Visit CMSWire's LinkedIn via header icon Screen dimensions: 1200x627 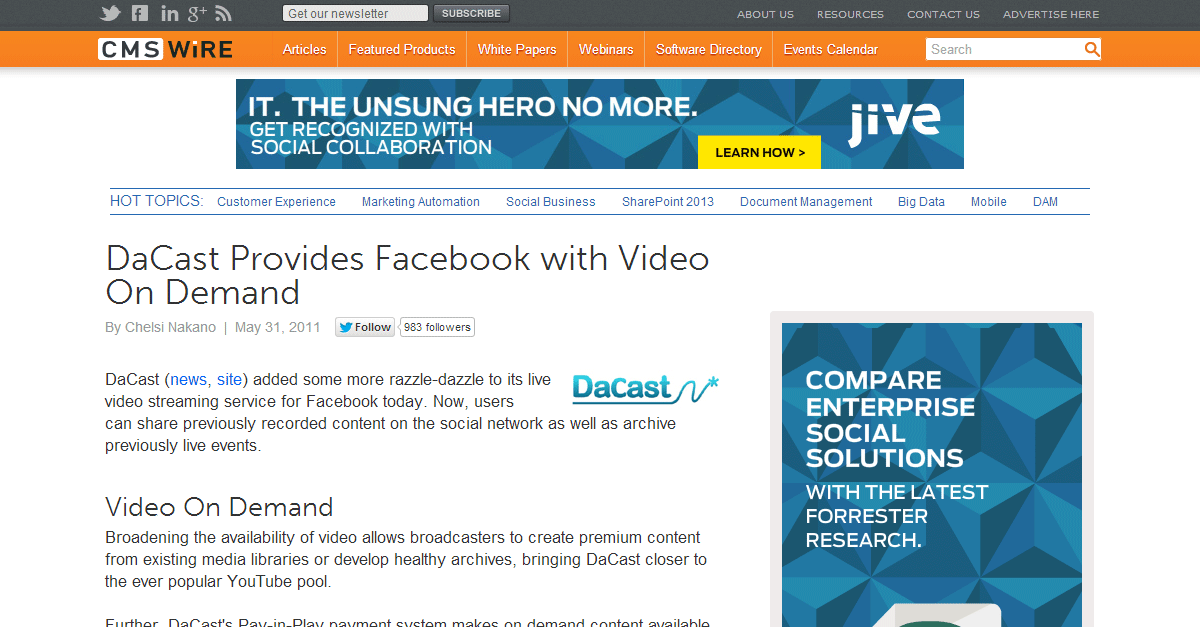click(168, 13)
